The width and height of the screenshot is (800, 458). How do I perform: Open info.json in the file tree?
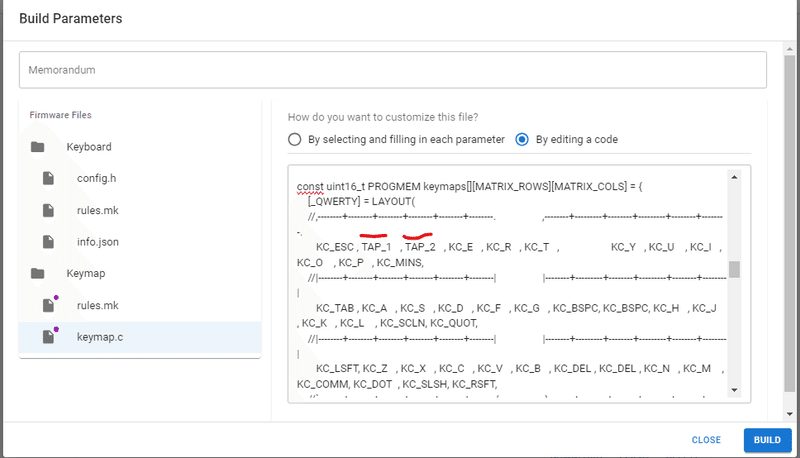97,242
